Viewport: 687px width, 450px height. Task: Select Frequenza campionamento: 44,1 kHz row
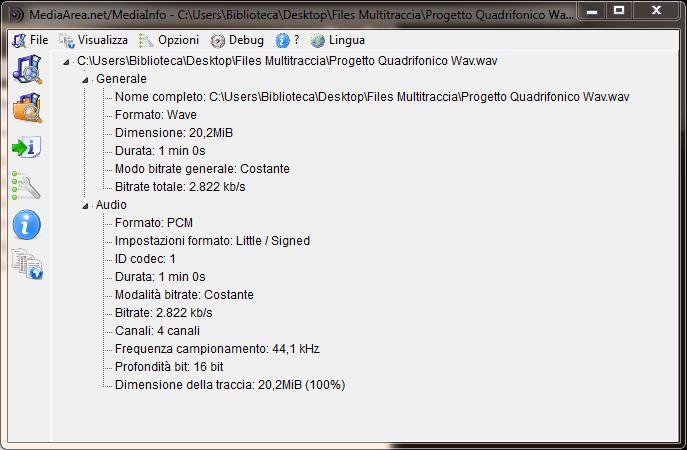[x=217, y=348]
